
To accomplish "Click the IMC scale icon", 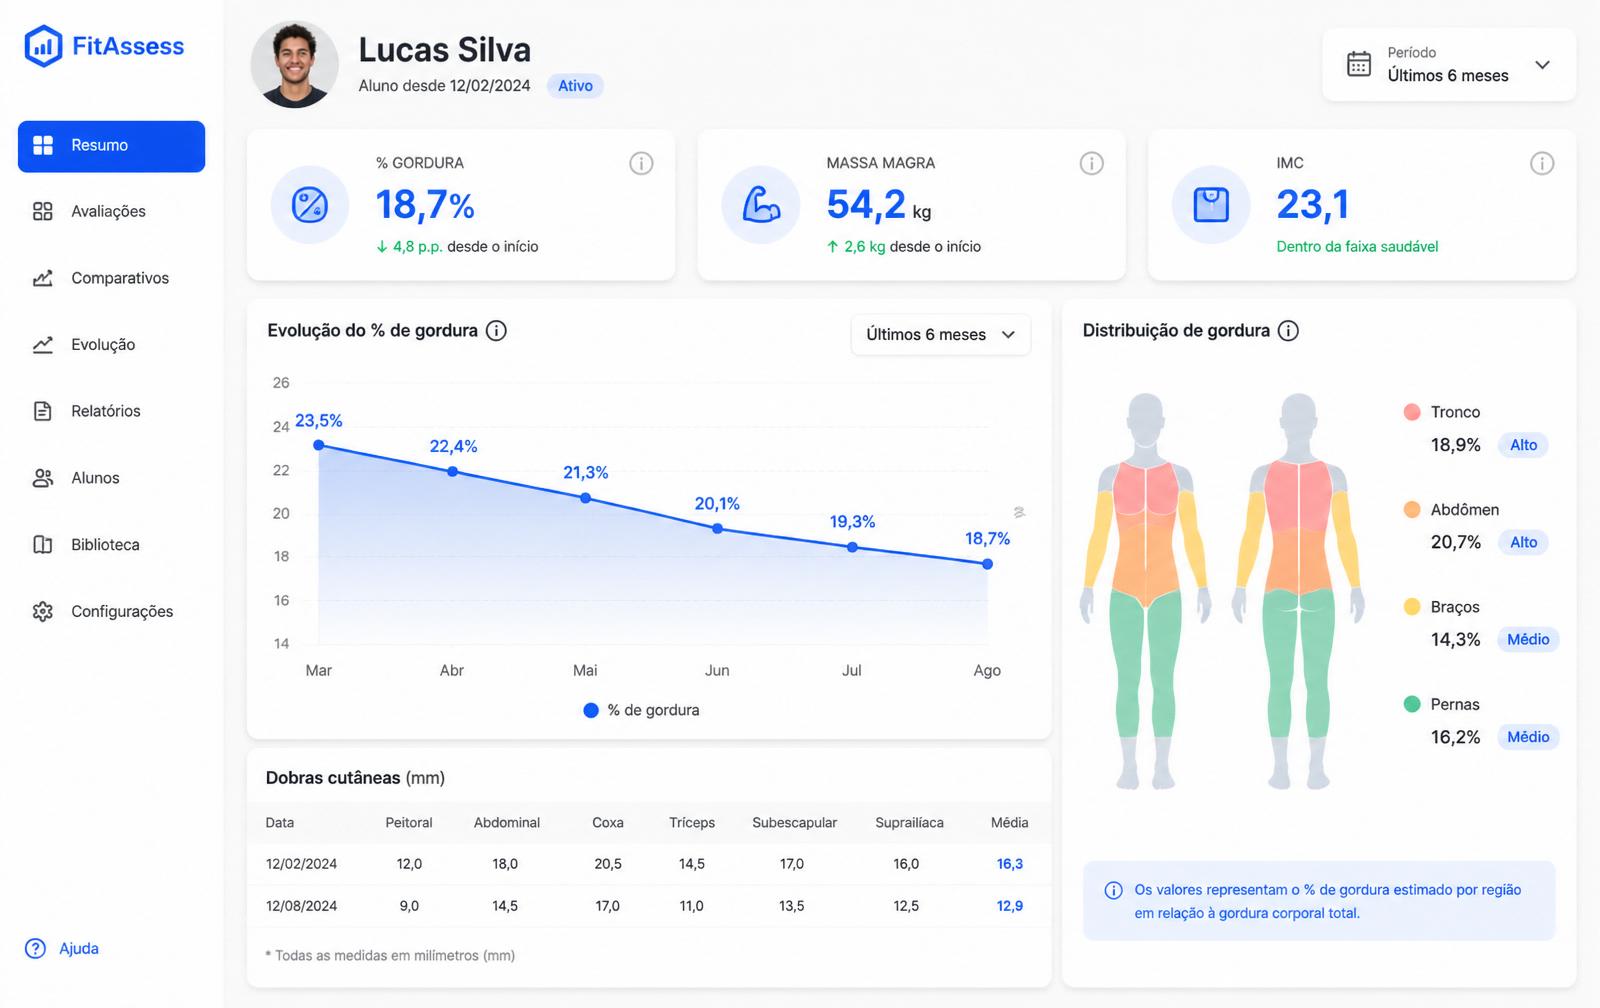I will [1211, 205].
